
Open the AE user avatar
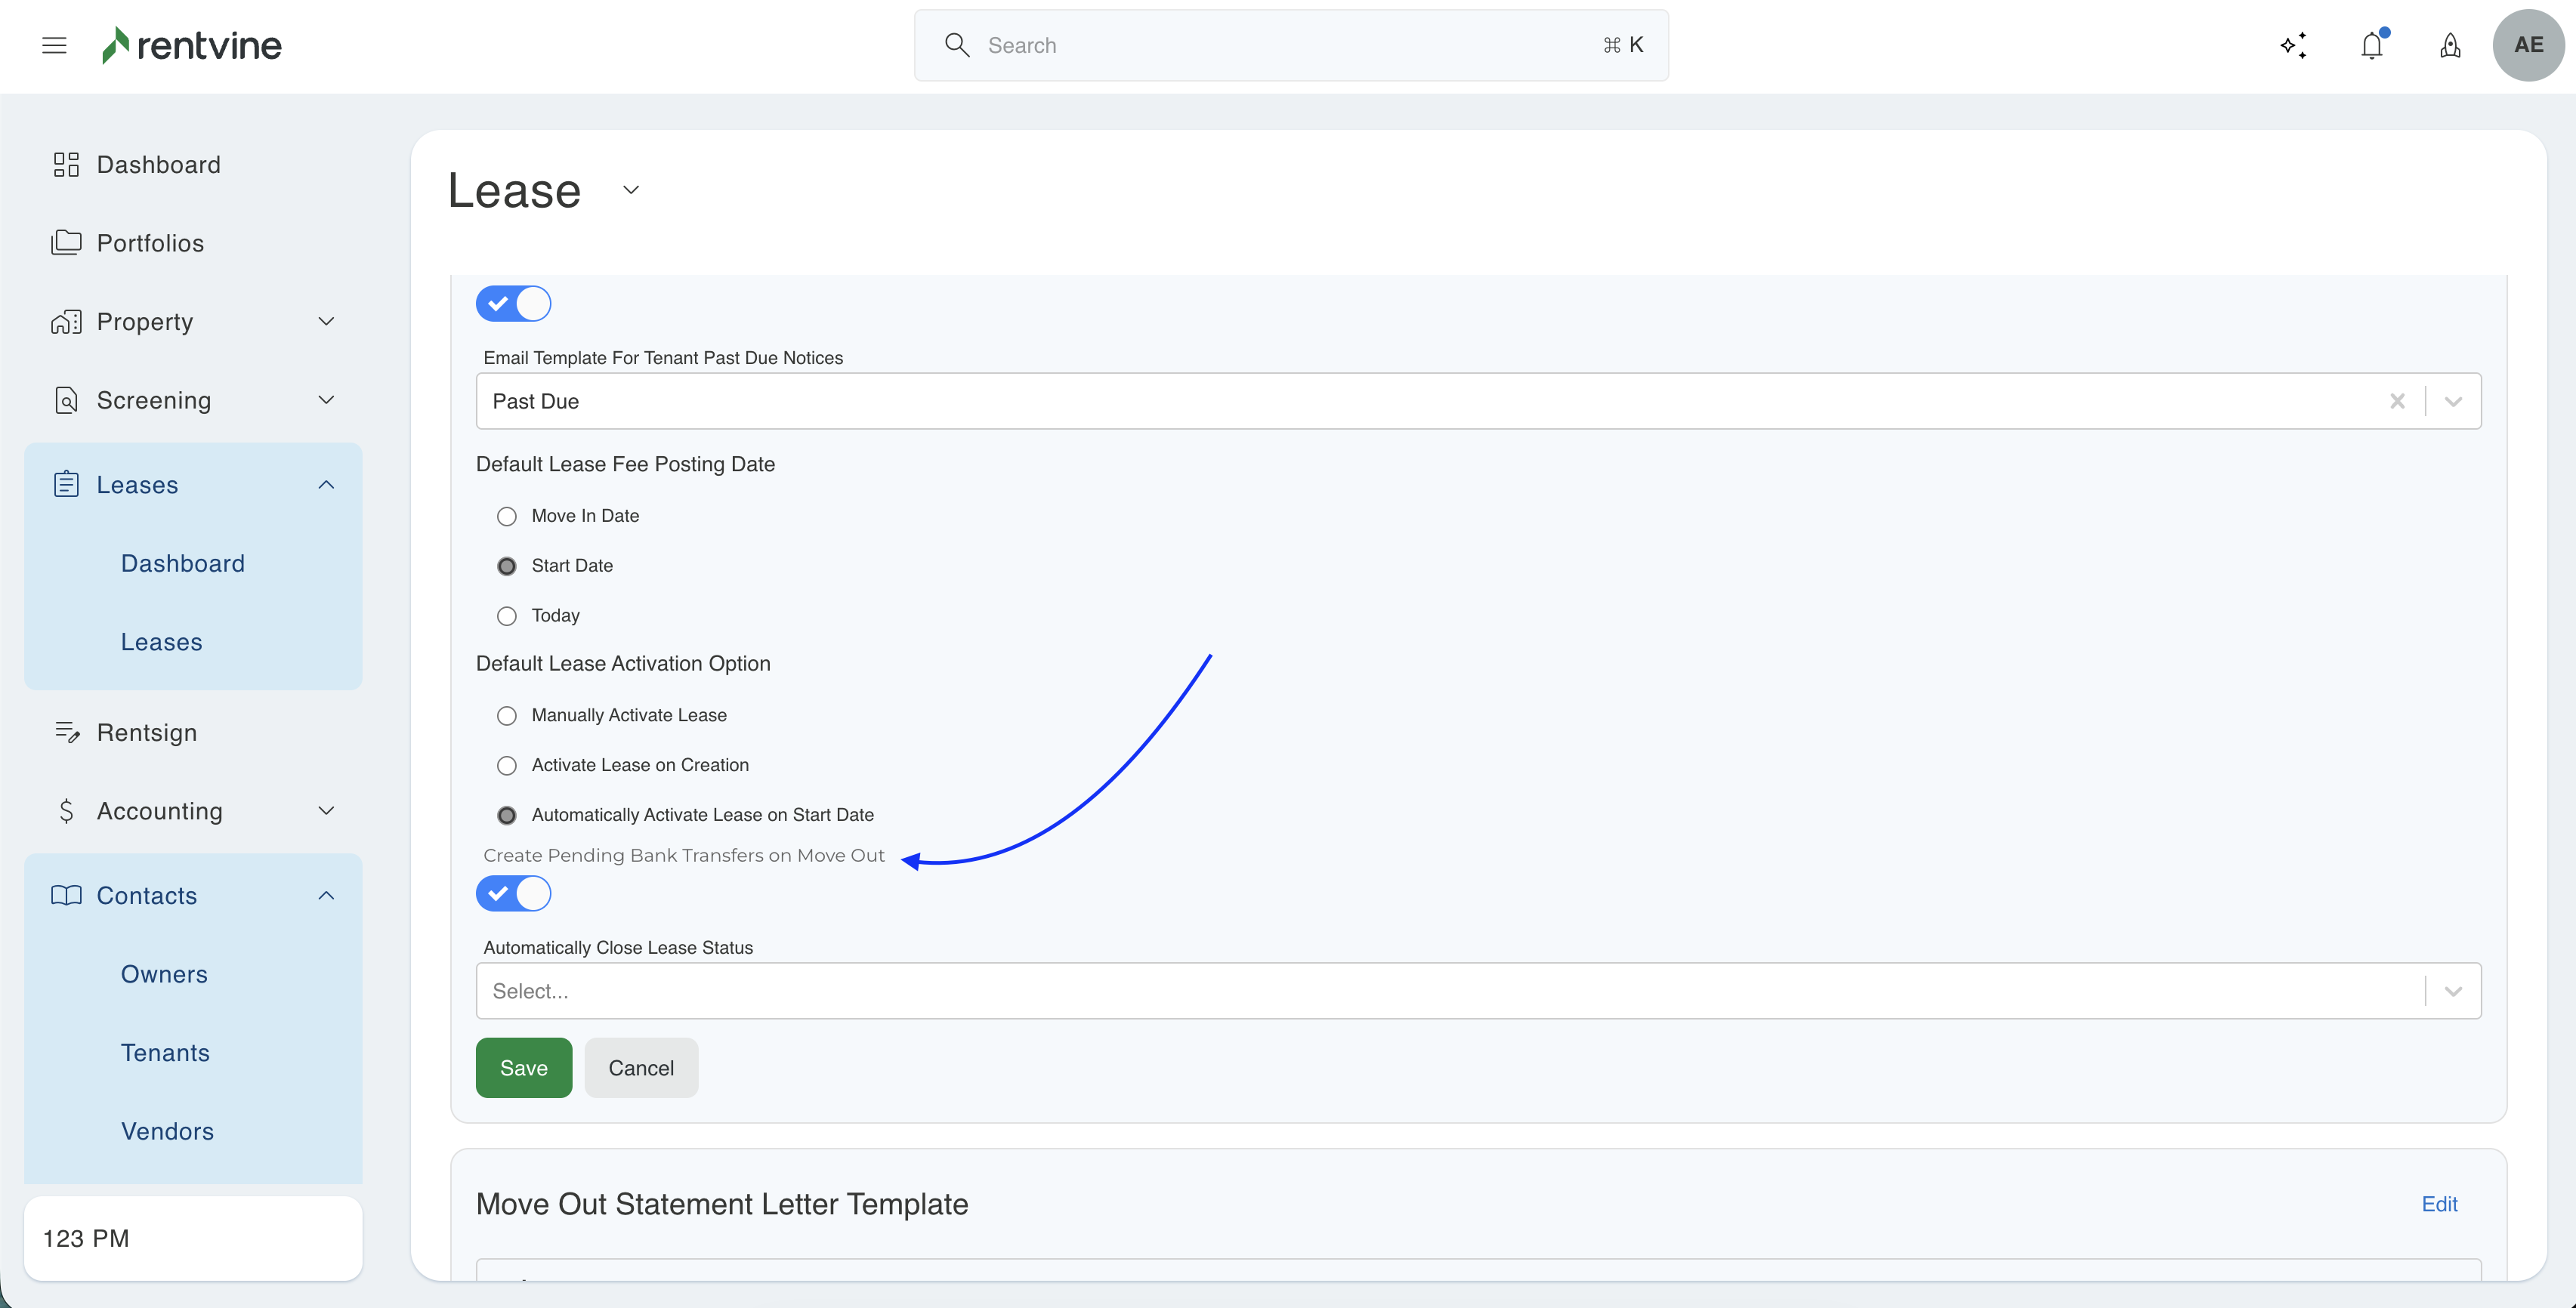(x=2528, y=45)
